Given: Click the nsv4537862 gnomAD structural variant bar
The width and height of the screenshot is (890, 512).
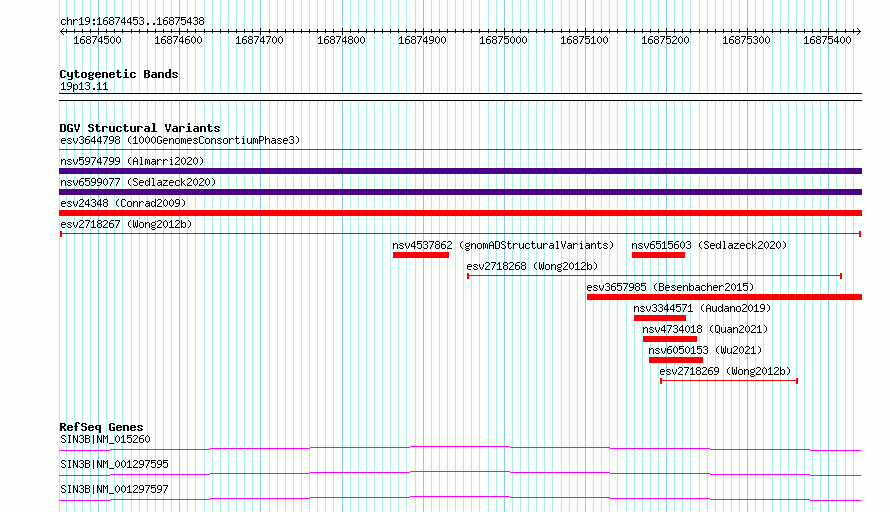Looking at the screenshot, I should point(421,255).
